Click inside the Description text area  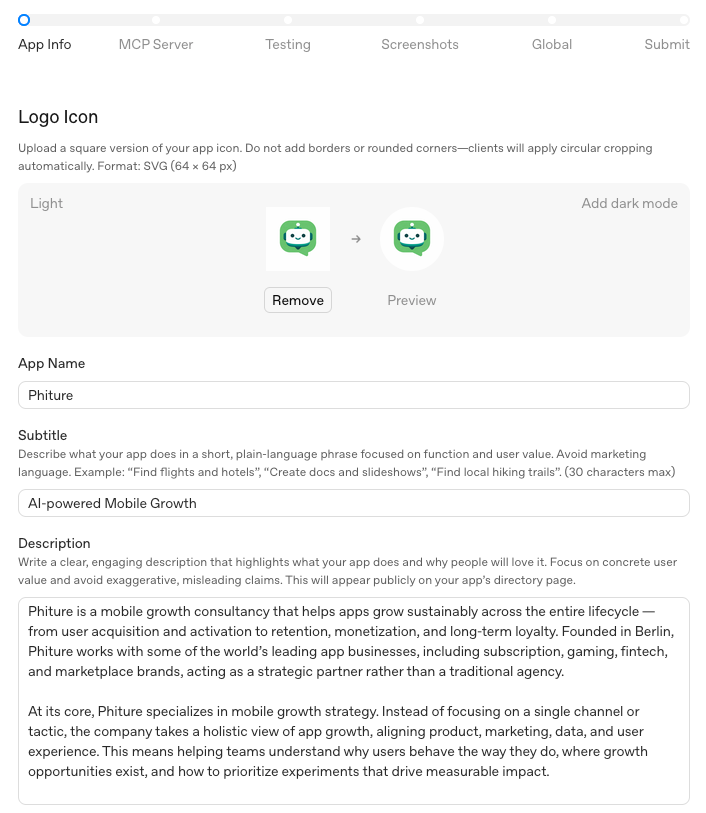354,700
